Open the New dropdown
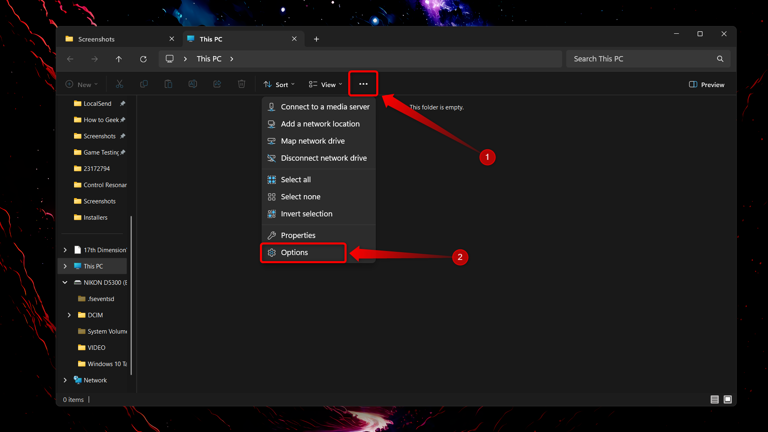 (x=82, y=84)
